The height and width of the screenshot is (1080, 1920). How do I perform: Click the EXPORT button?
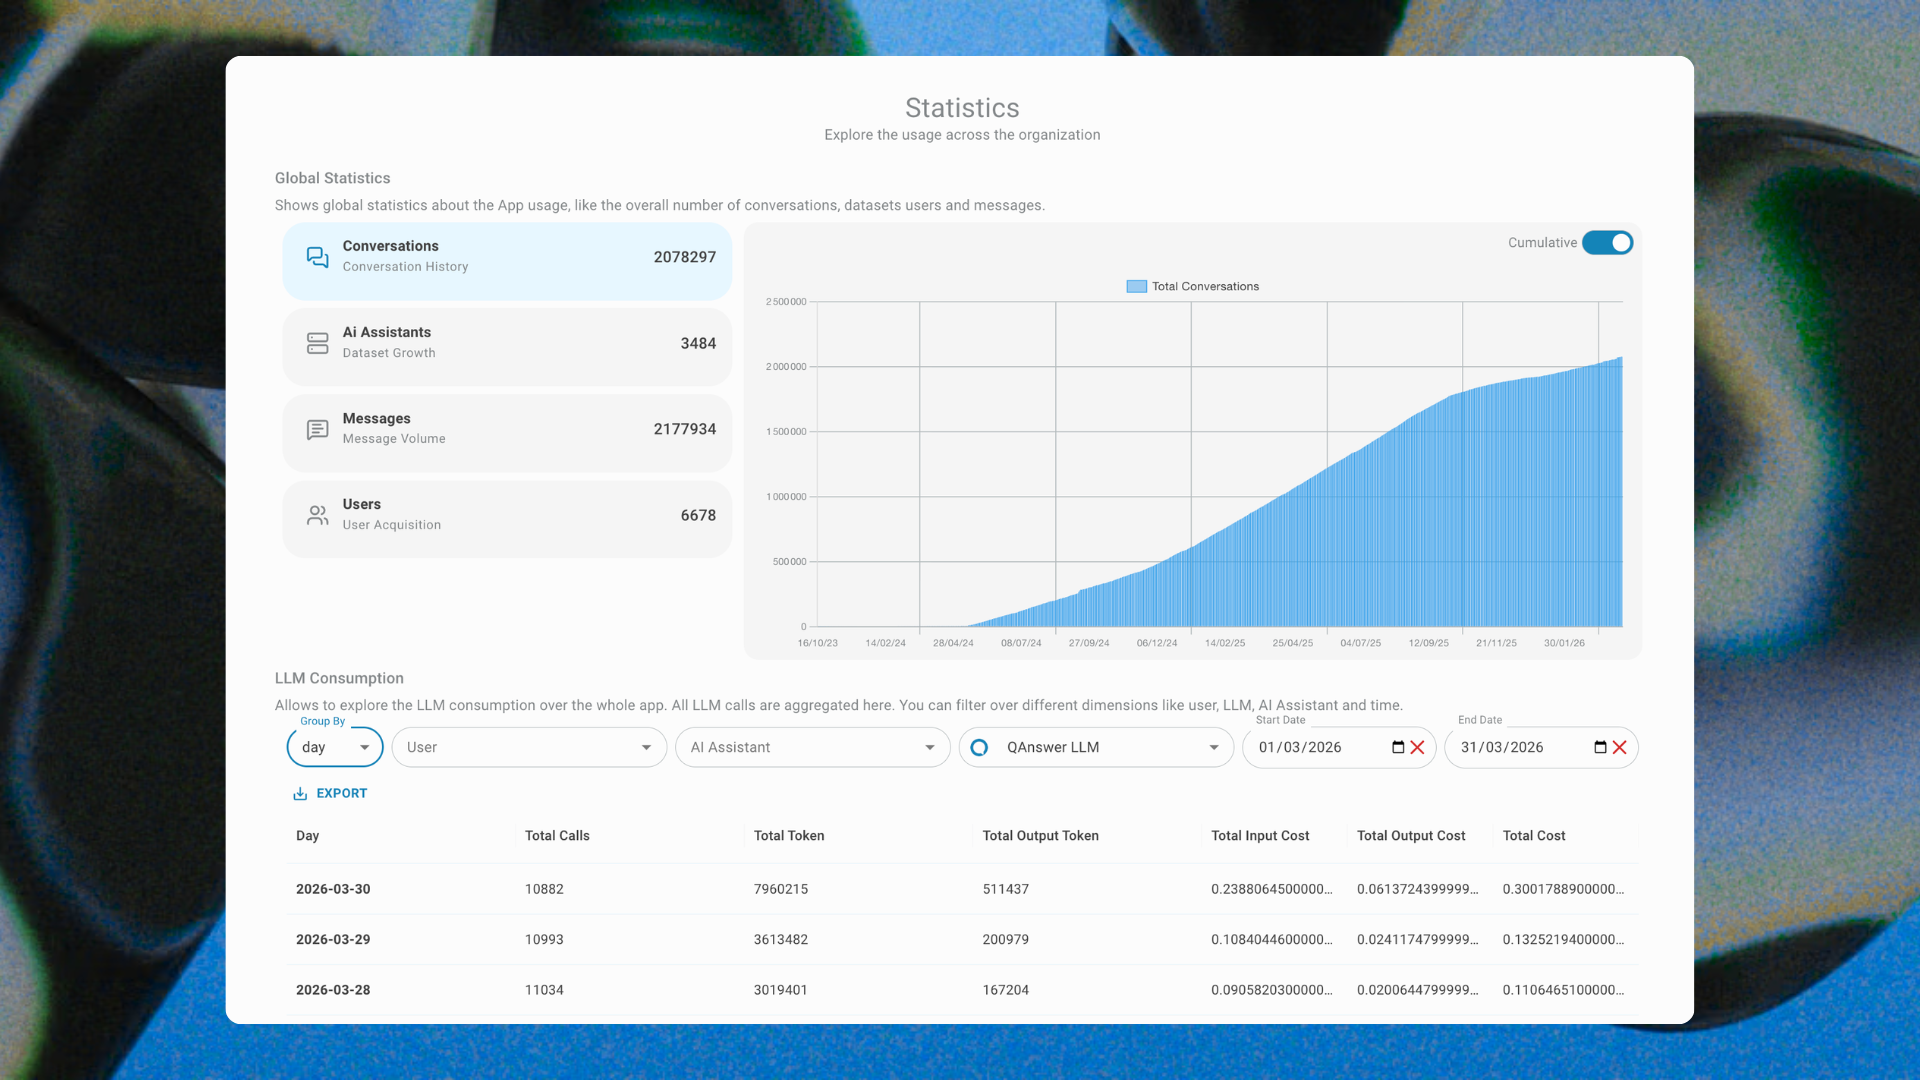[x=341, y=794]
